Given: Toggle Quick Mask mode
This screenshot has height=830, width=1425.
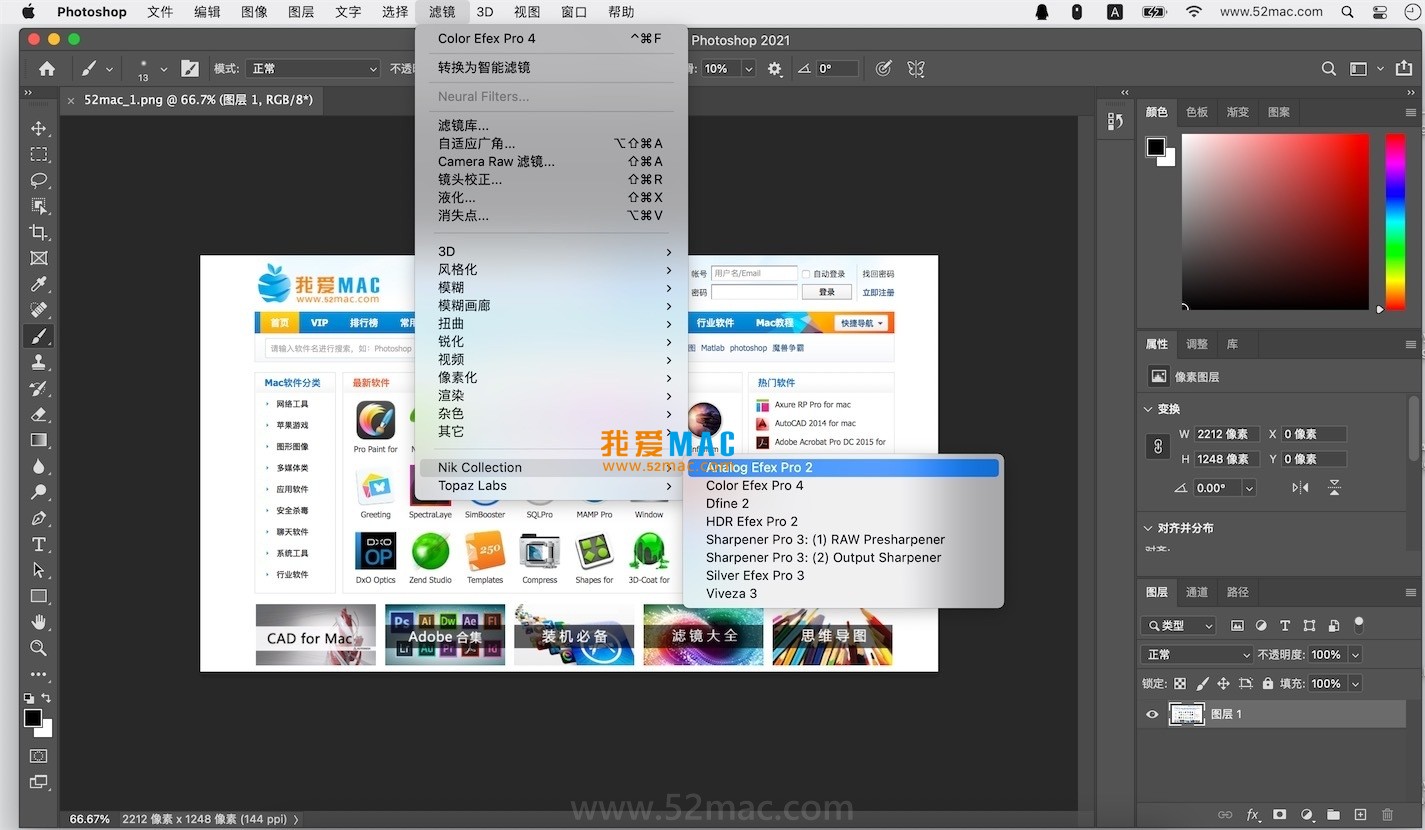Looking at the screenshot, I should point(39,756).
